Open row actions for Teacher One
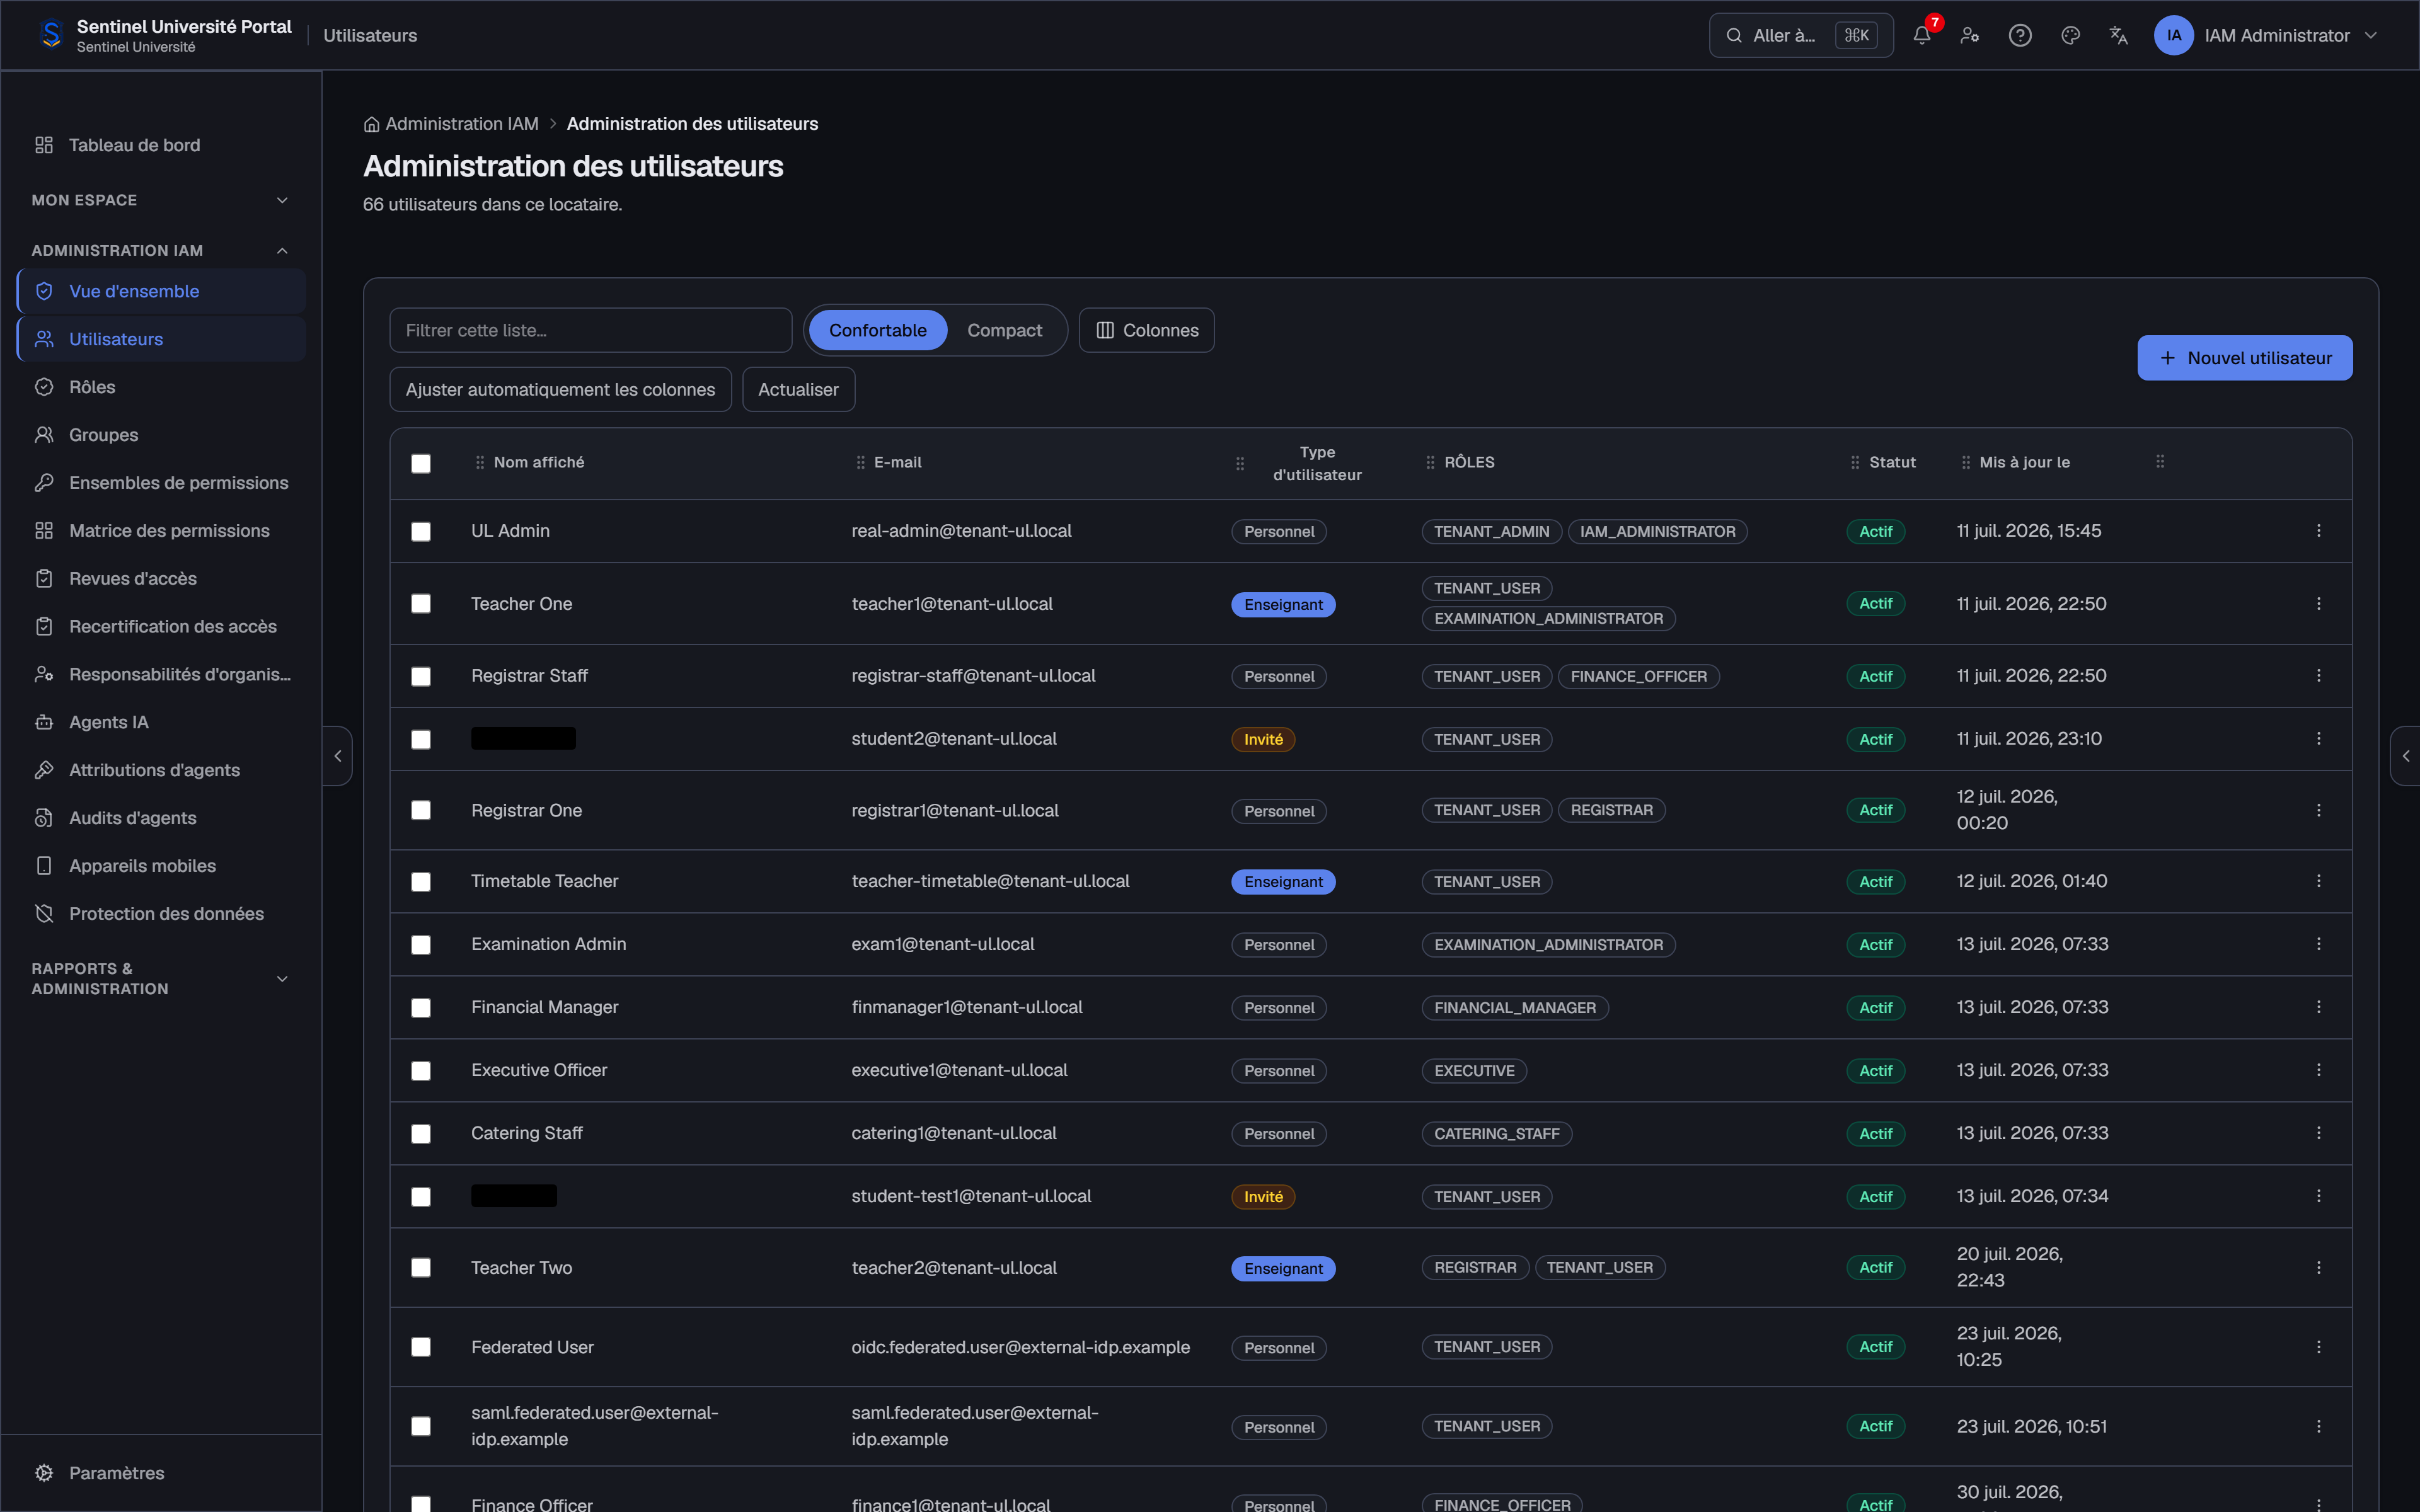The height and width of the screenshot is (1512, 2420). [2318, 604]
